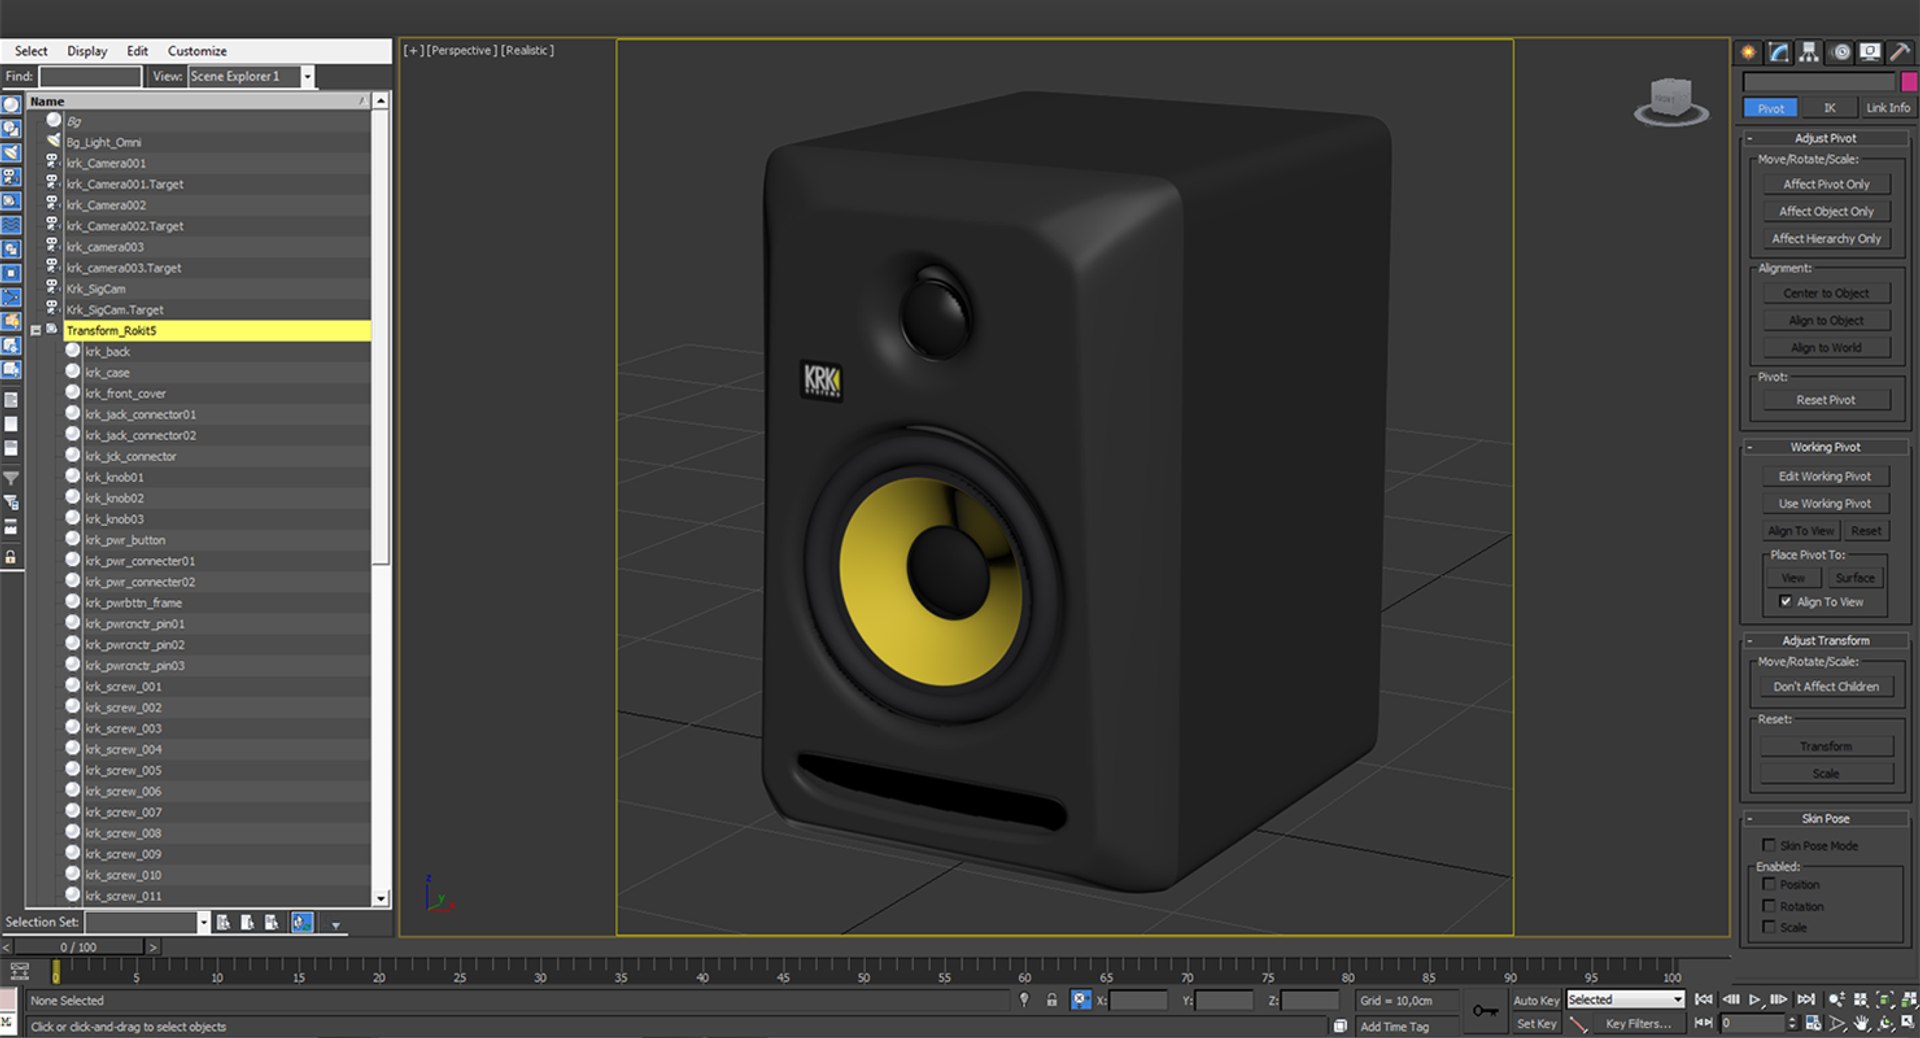Click the magenta object color swatch
1920x1038 pixels.
[x=1909, y=82]
